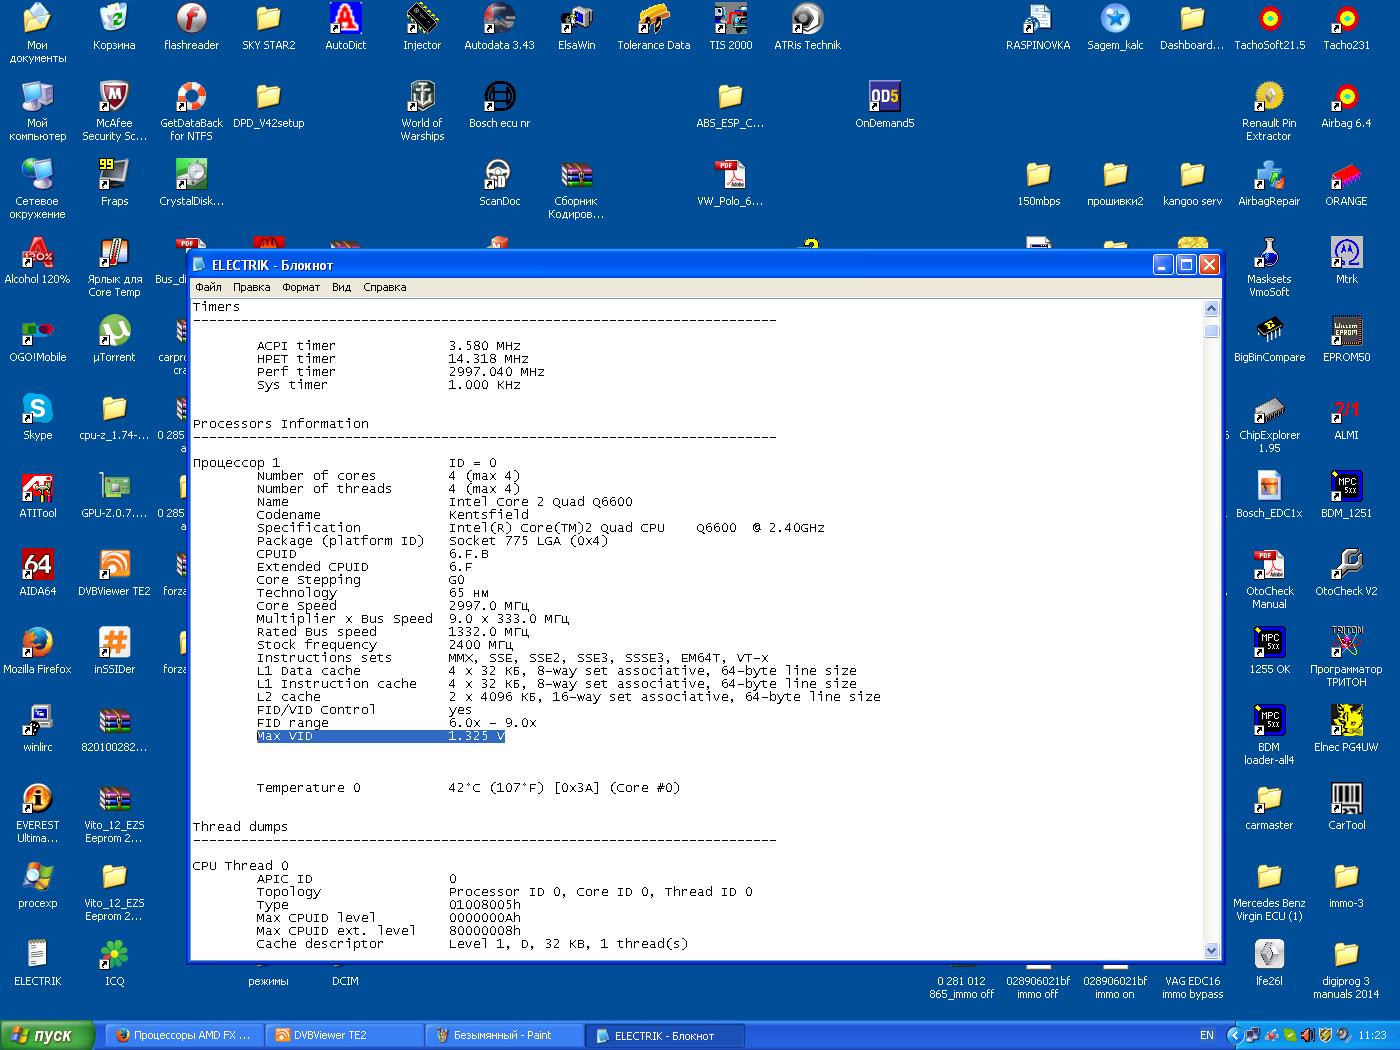1400x1050 pixels.
Task: Select the CrystalDisk desktop icon
Action: [x=191, y=183]
